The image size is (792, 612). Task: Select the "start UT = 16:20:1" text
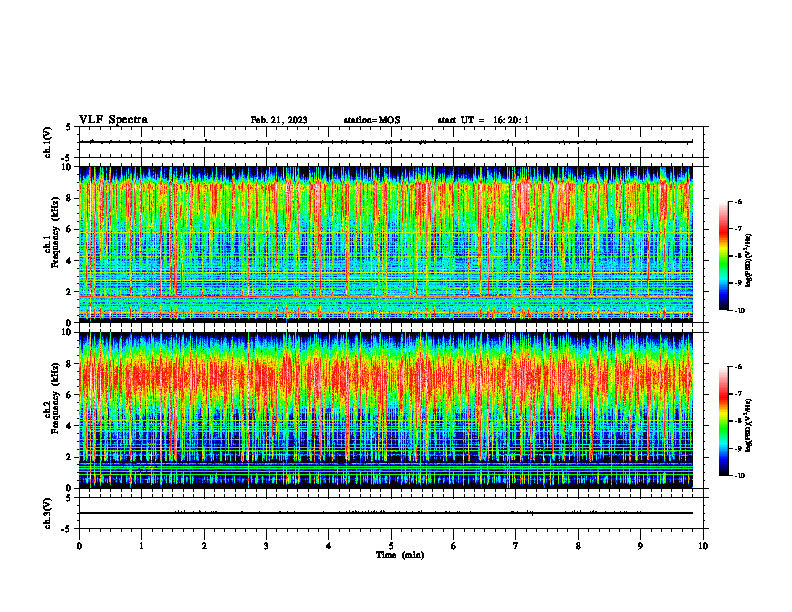tap(483, 120)
